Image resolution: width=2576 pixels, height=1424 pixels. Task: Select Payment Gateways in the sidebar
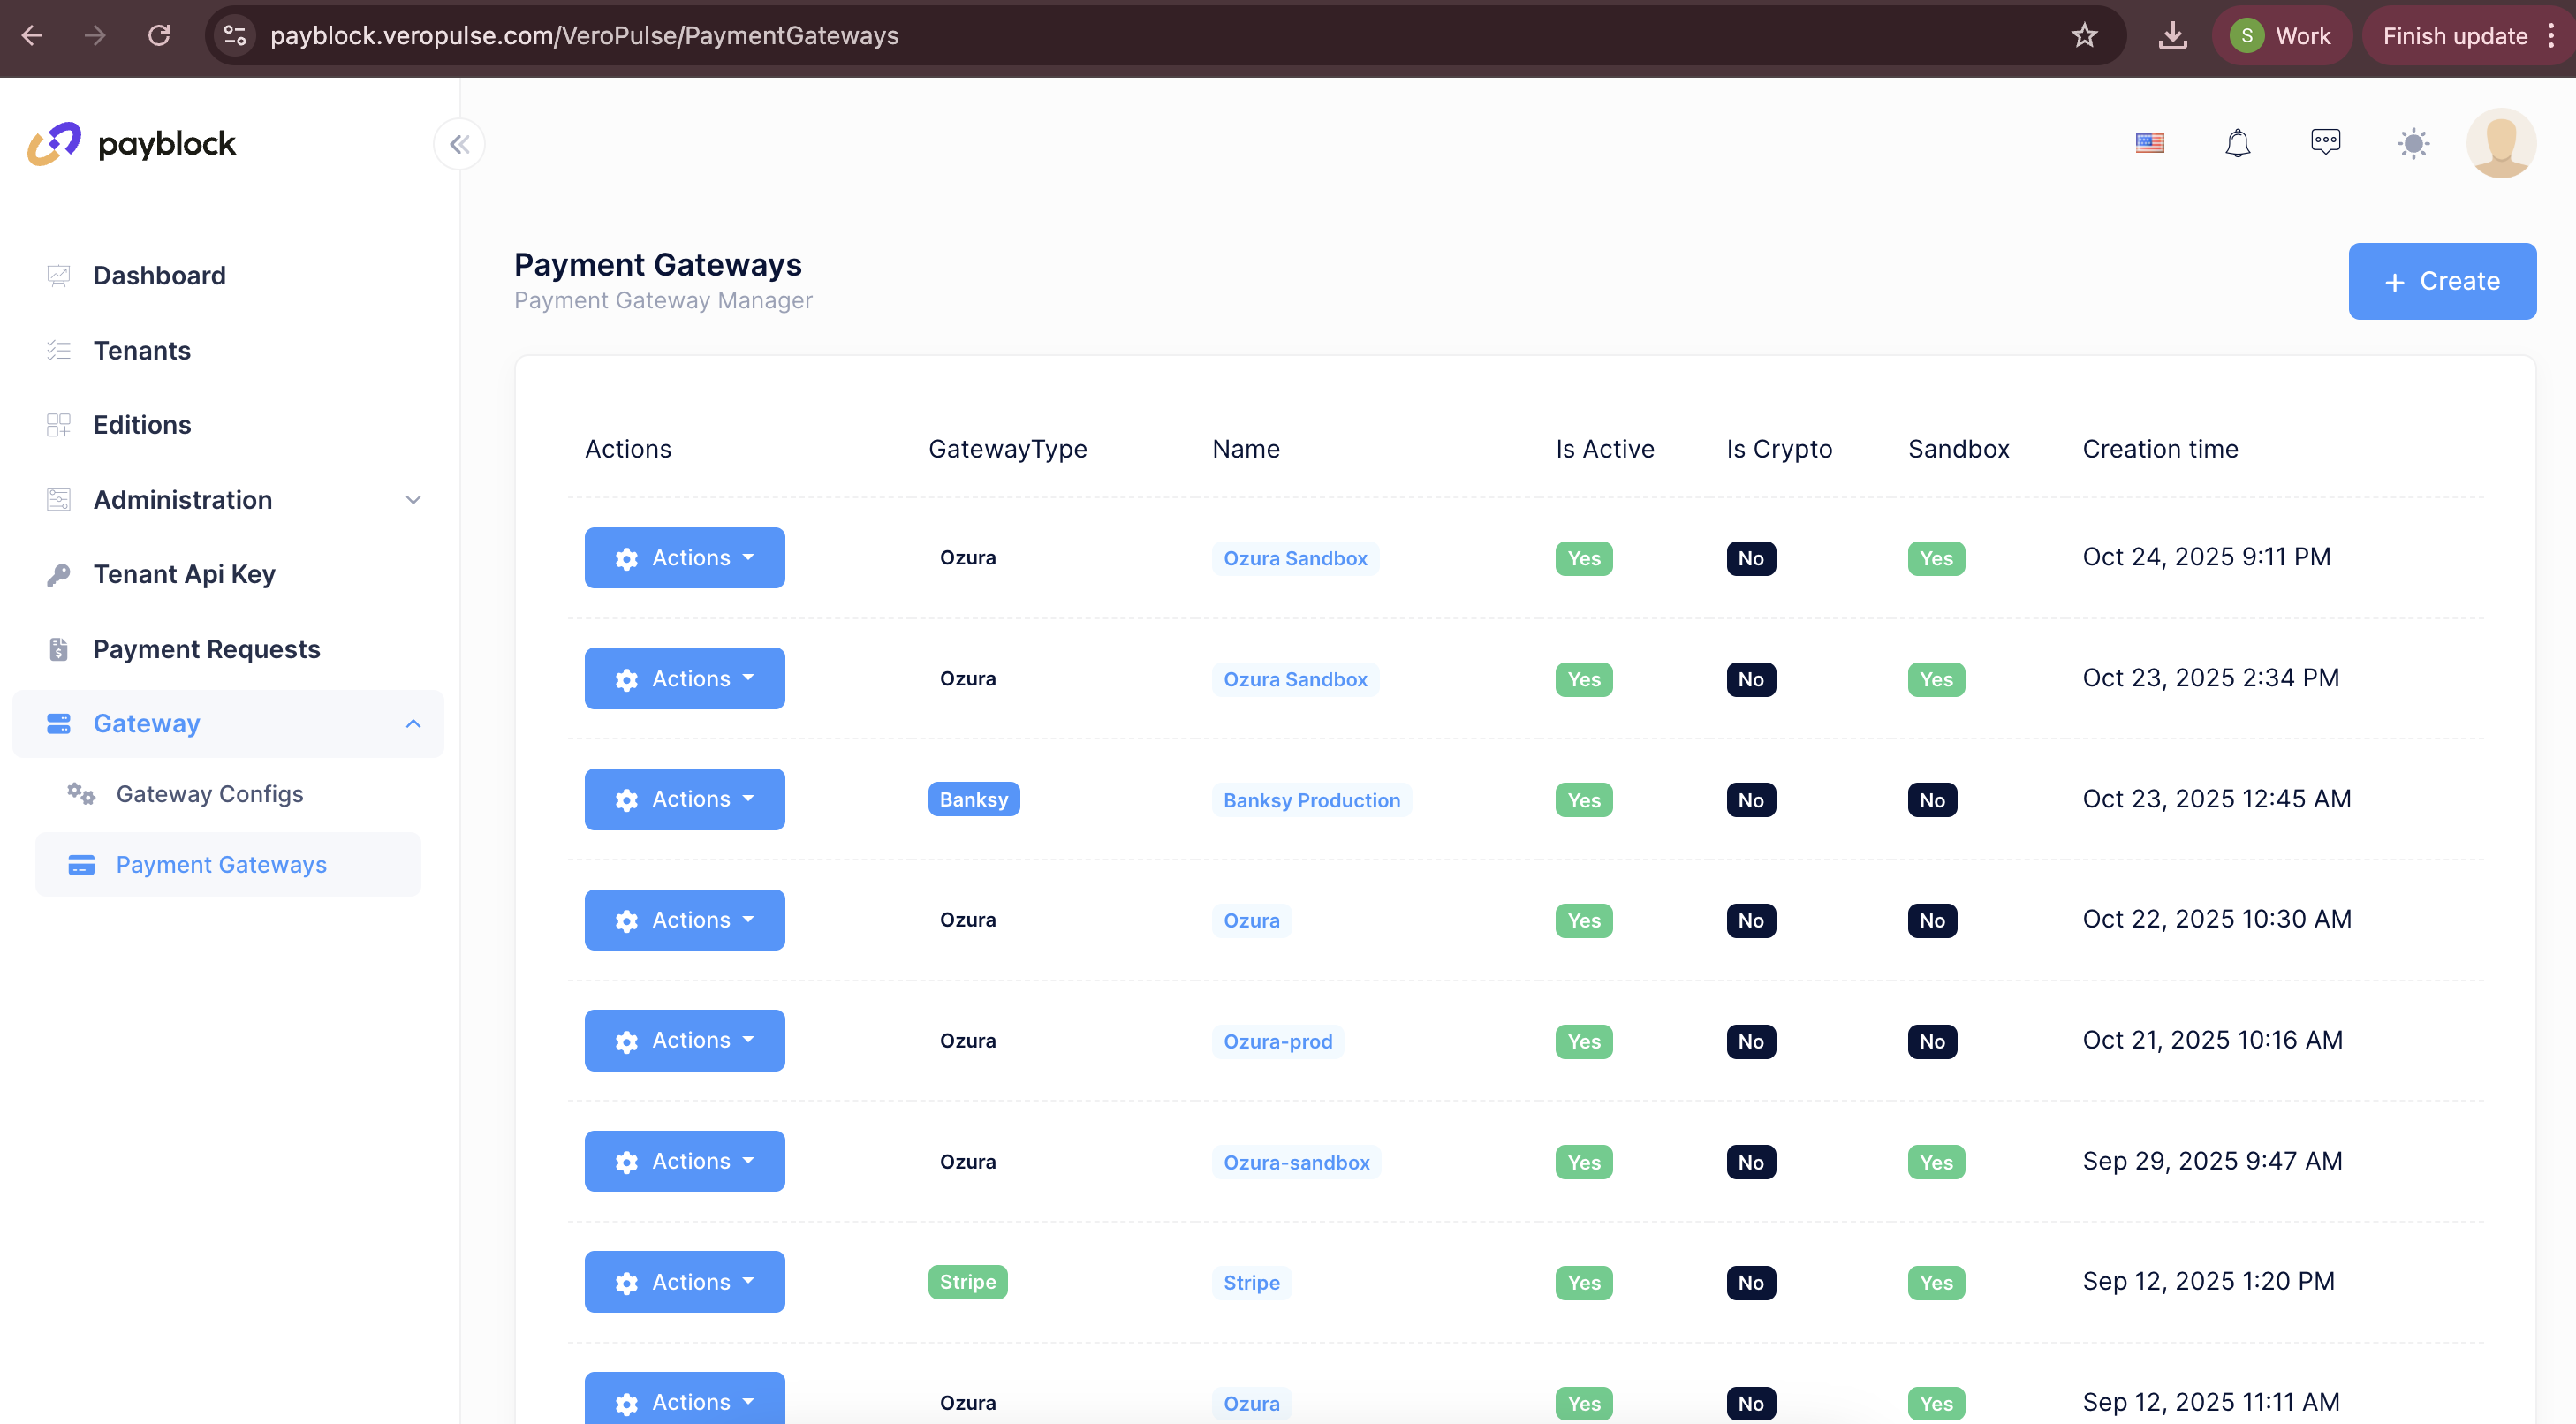(221, 864)
